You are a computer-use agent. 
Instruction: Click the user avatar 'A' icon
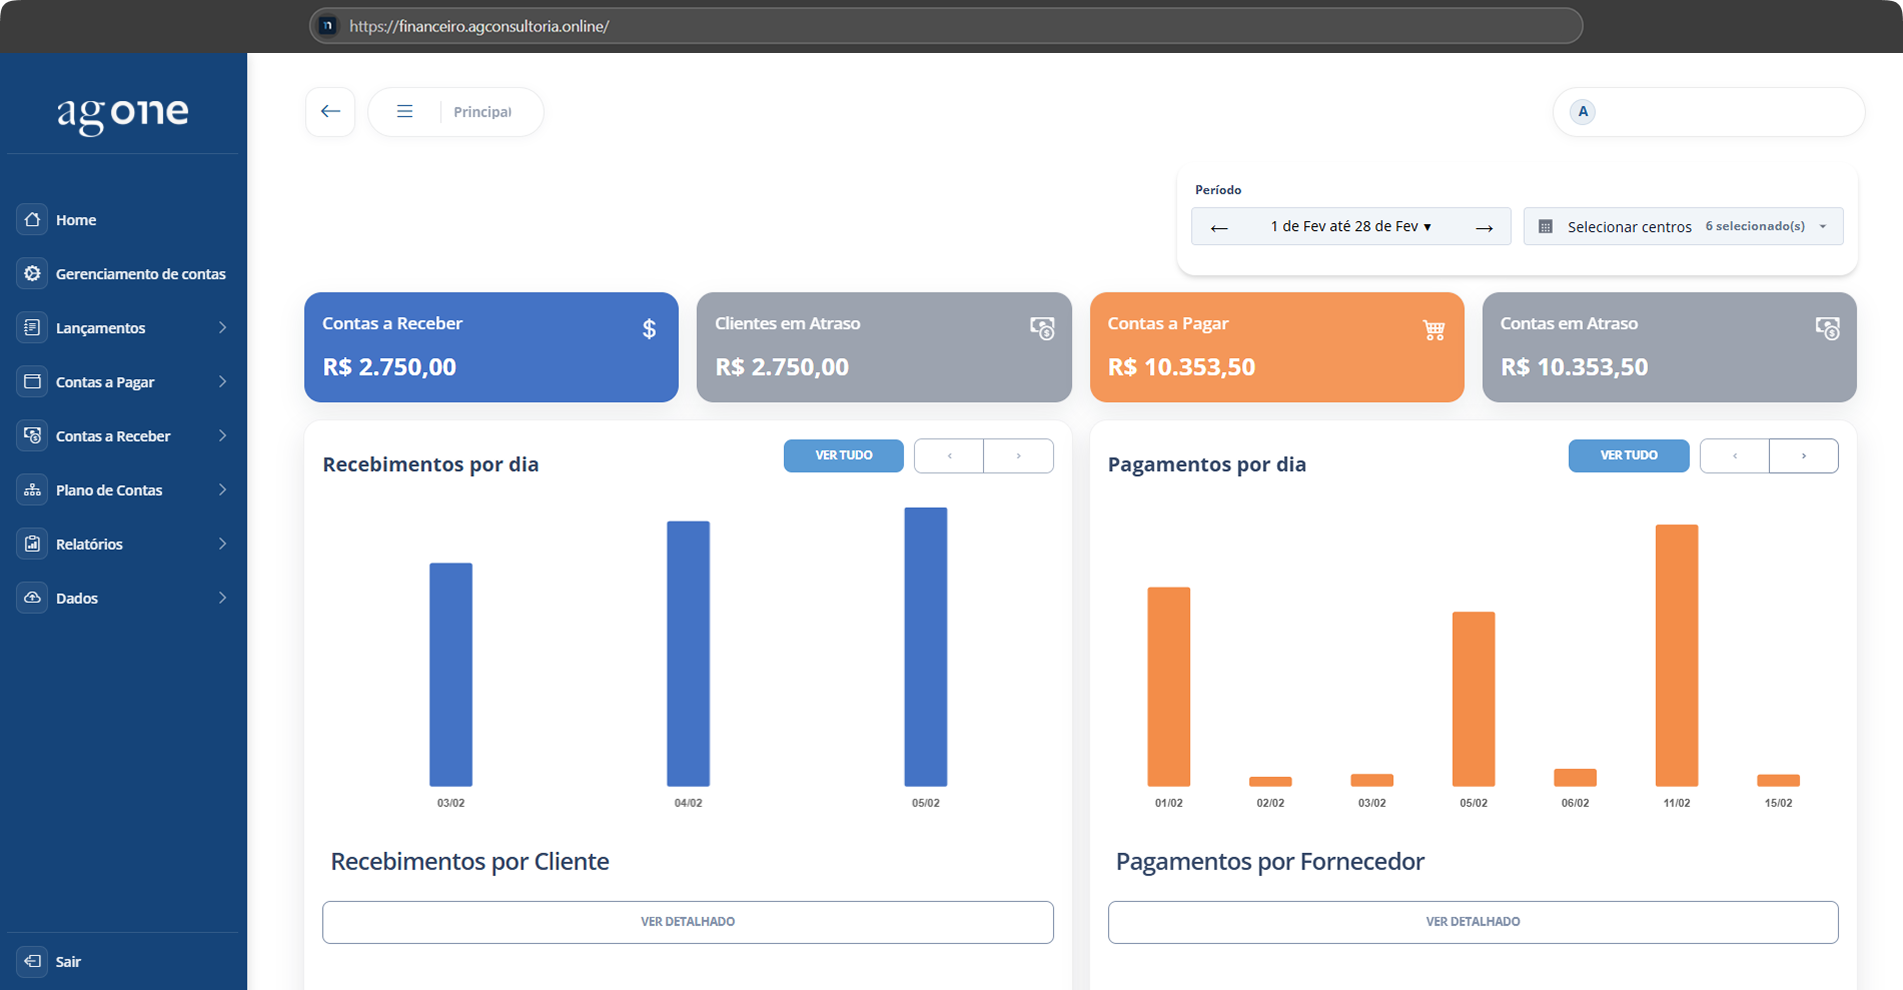coord(1582,111)
